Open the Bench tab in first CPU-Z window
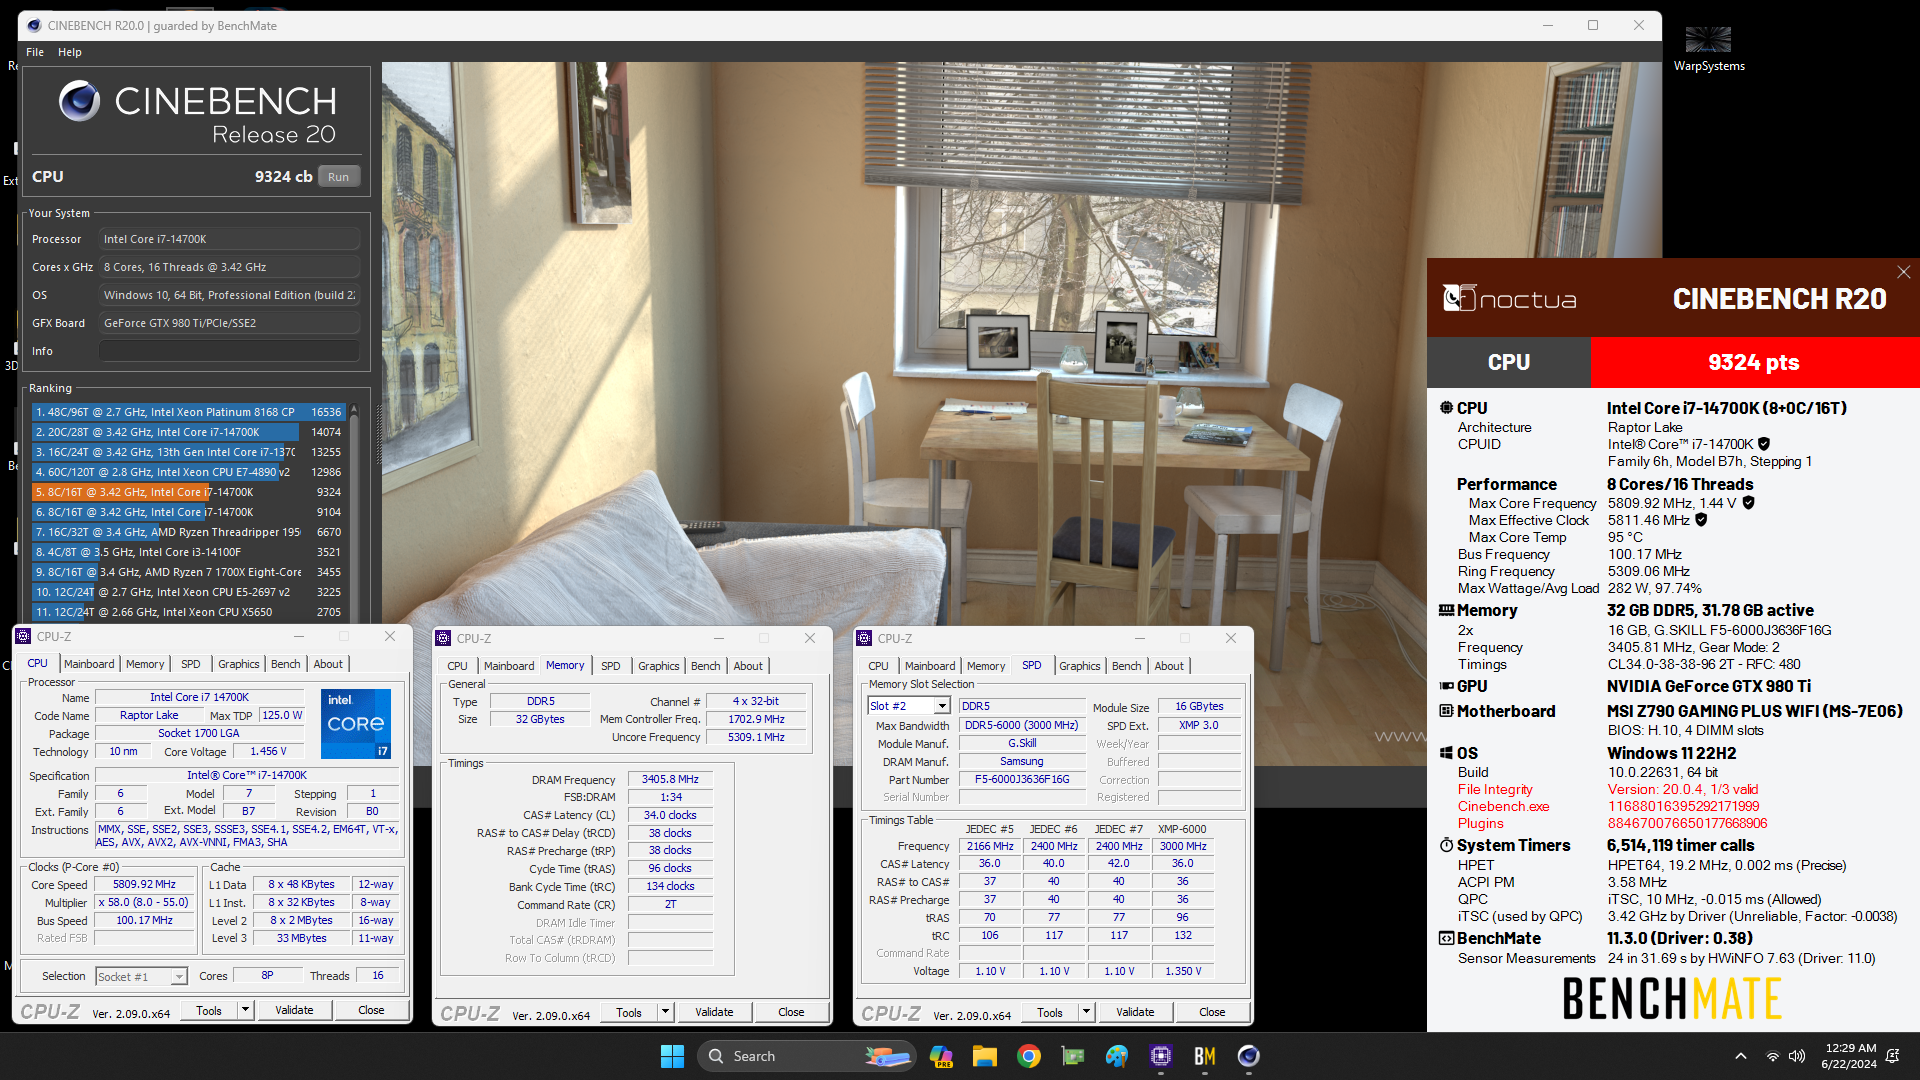The height and width of the screenshot is (1080, 1920). [x=286, y=664]
